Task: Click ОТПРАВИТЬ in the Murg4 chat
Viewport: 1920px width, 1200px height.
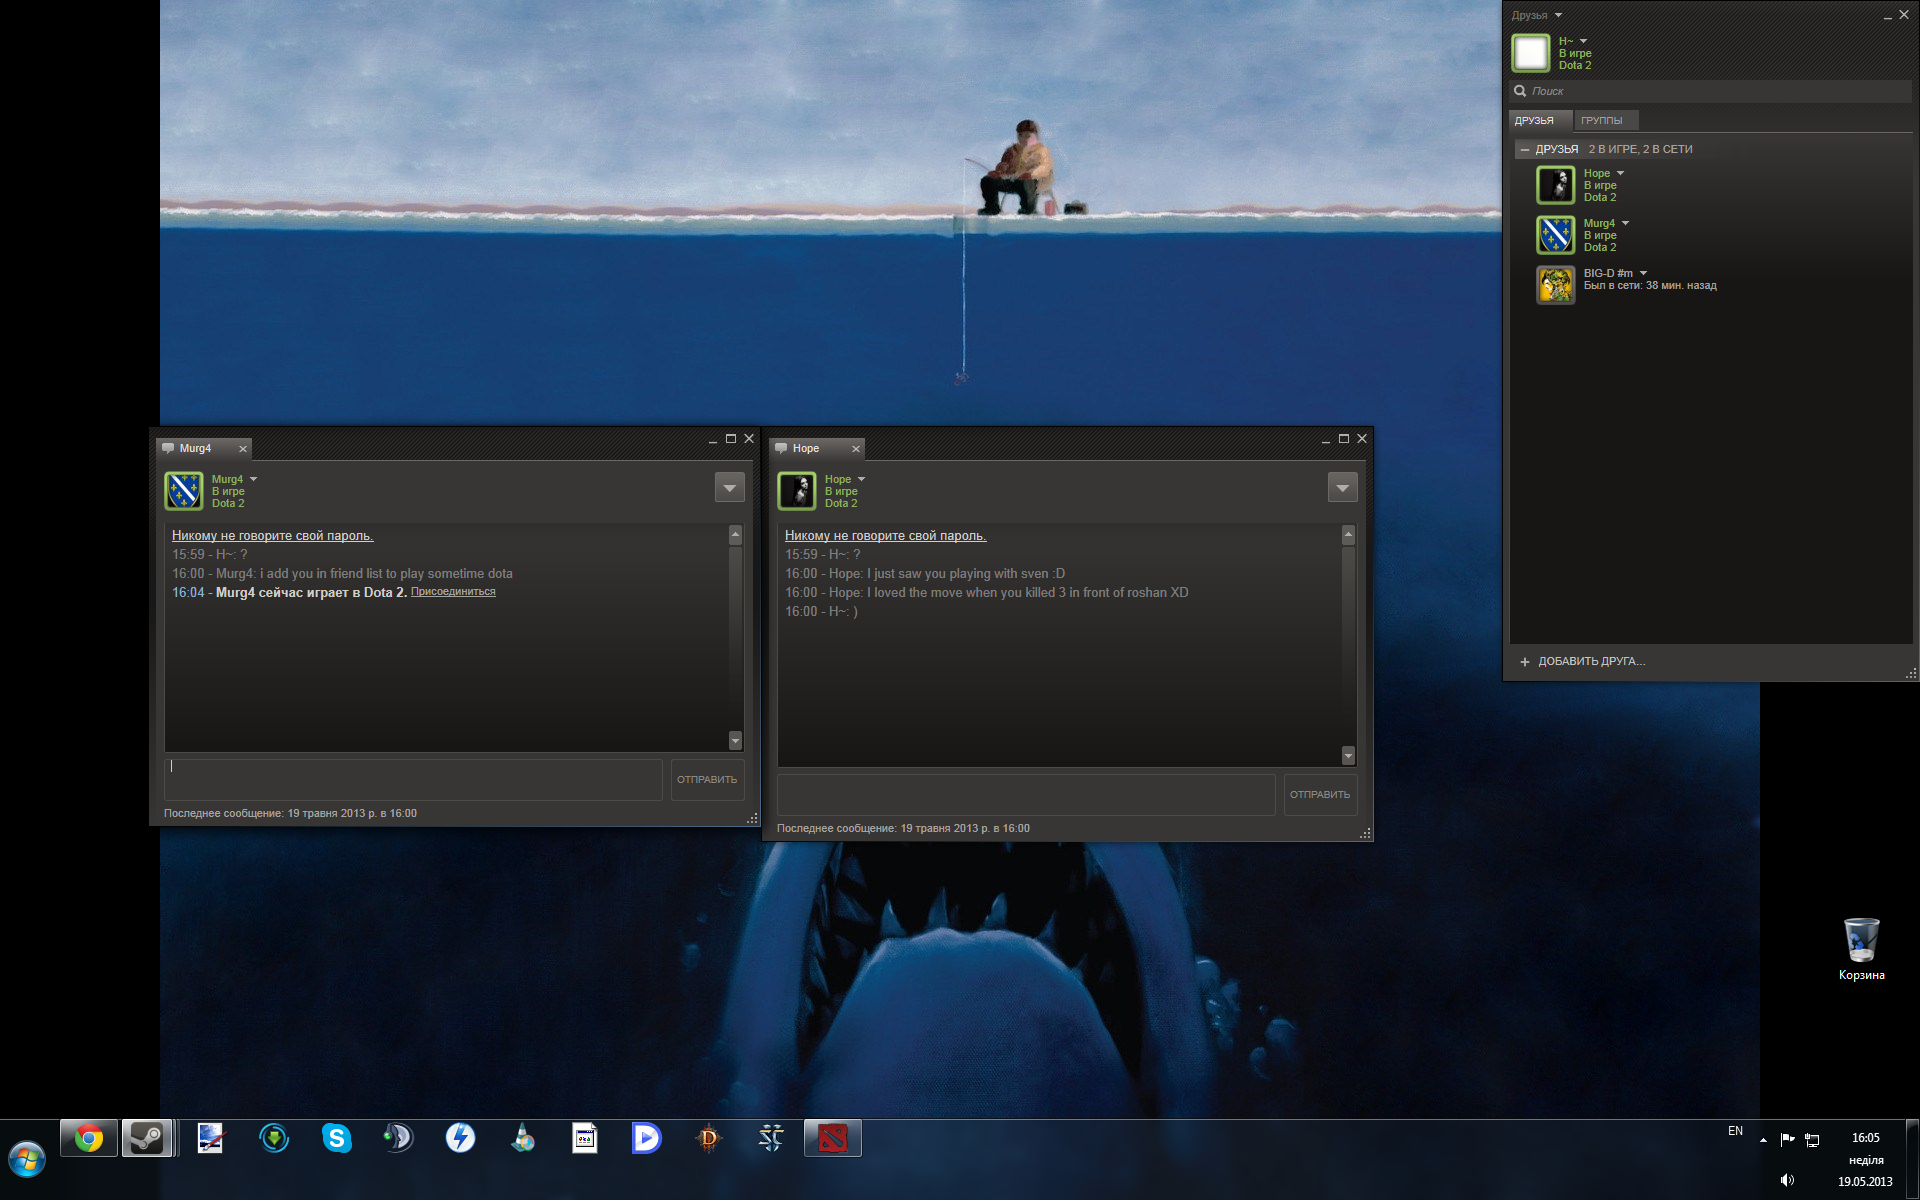Action: tap(707, 780)
